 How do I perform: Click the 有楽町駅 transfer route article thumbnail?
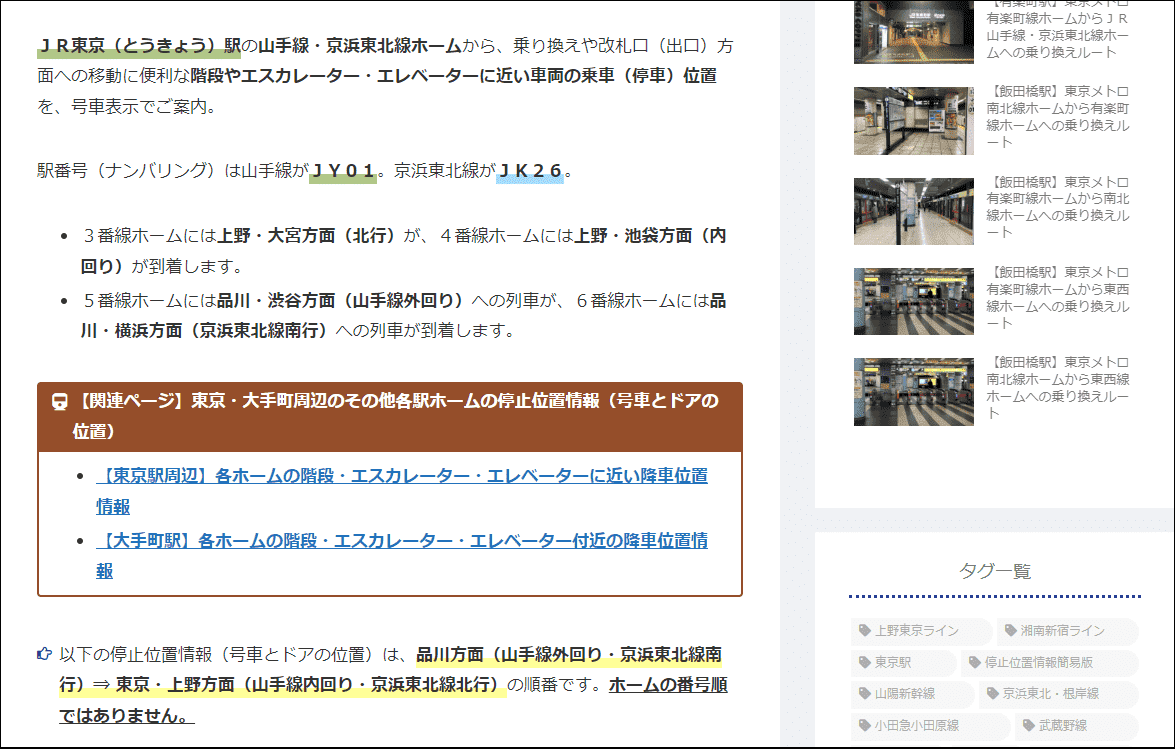click(x=912, y=32)
